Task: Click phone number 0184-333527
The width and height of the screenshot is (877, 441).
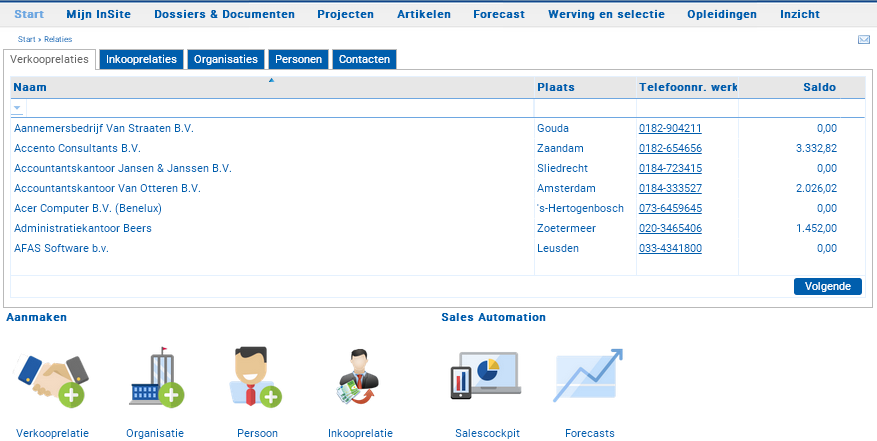Action: click(670, 189)
